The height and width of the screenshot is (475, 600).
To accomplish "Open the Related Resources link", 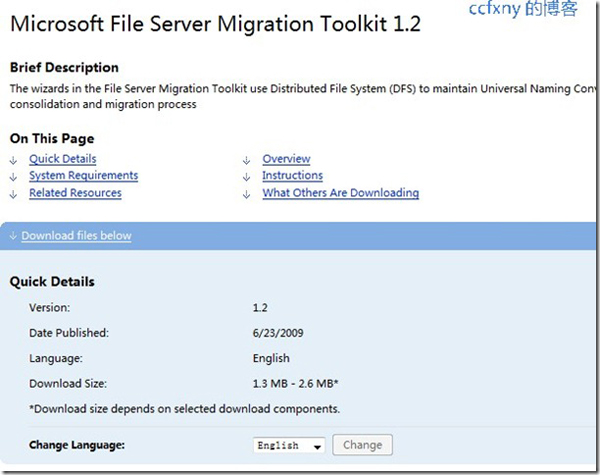I will pyautogui.click(x=75, y=193).
